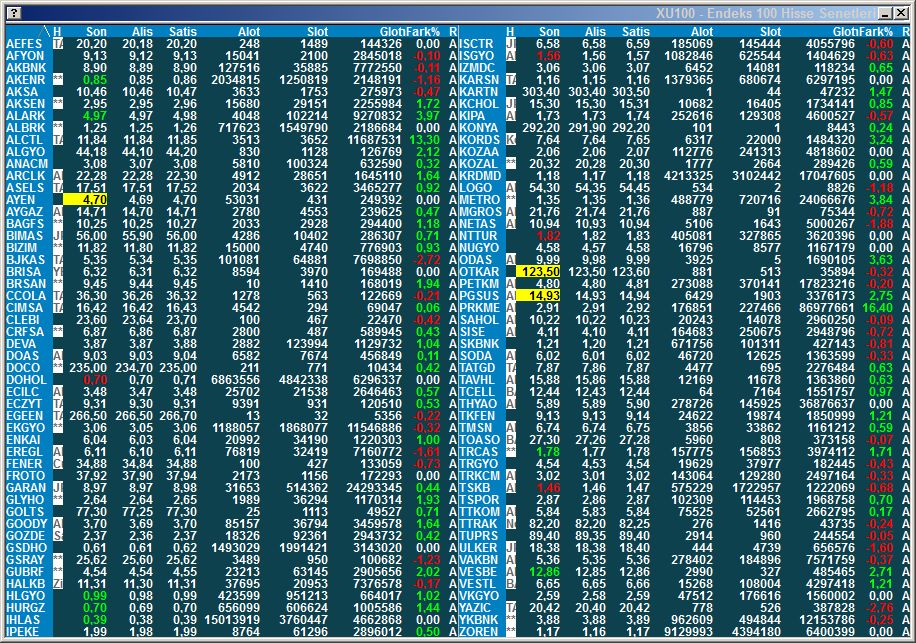The width and height of the screenshot is (916, 643).
Task: Select METRO's total volume 24066676
Action: click(x=827, y=200)
